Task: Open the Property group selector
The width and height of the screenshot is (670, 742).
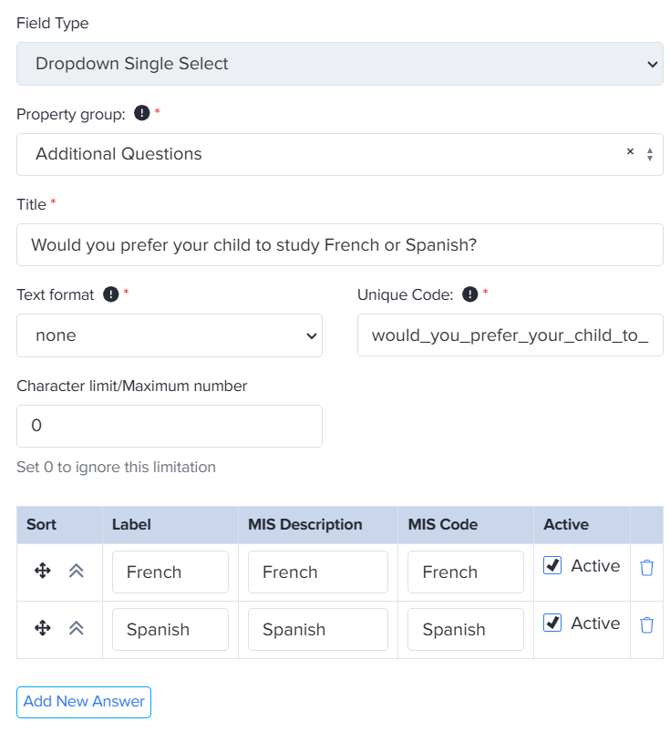Action: tap(320, 154)
